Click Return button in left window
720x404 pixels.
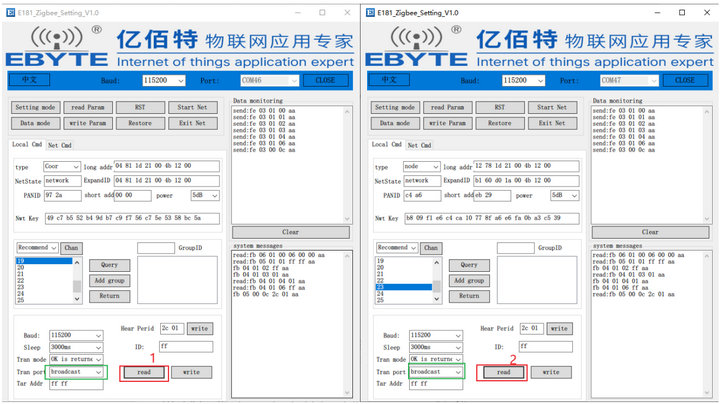click(109, 296)
